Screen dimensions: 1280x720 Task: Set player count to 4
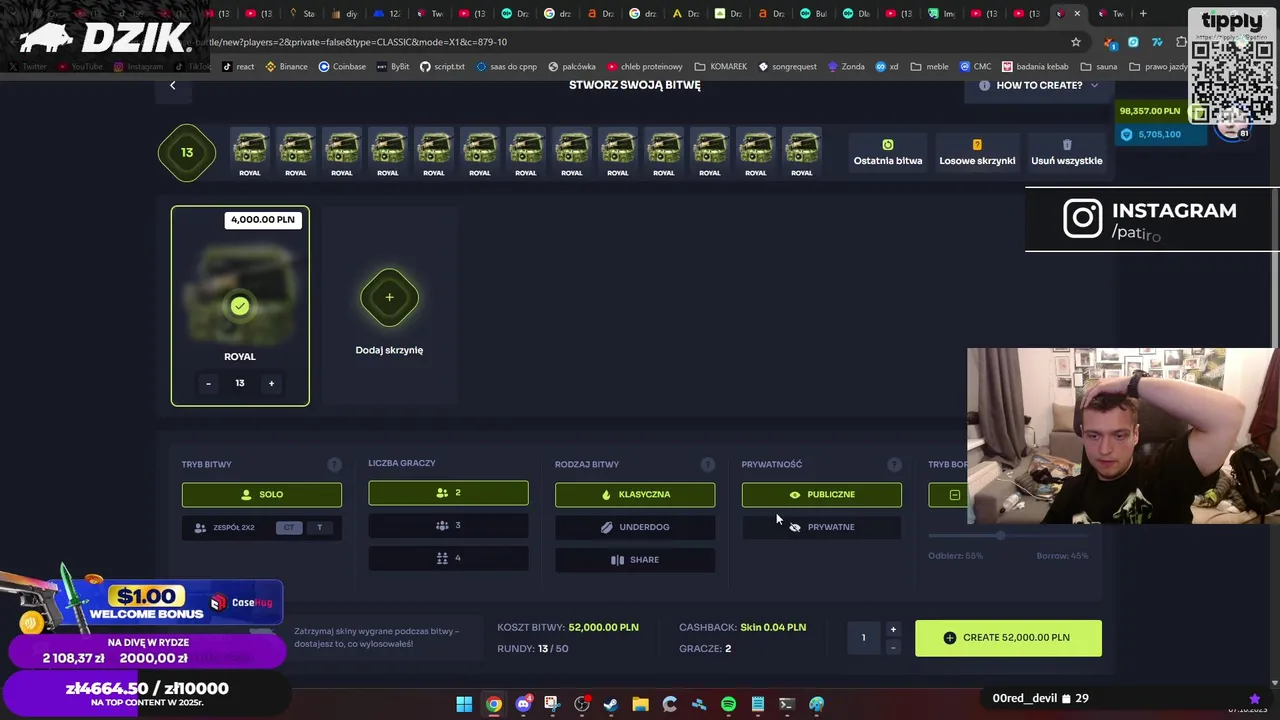tap(448, 558)
